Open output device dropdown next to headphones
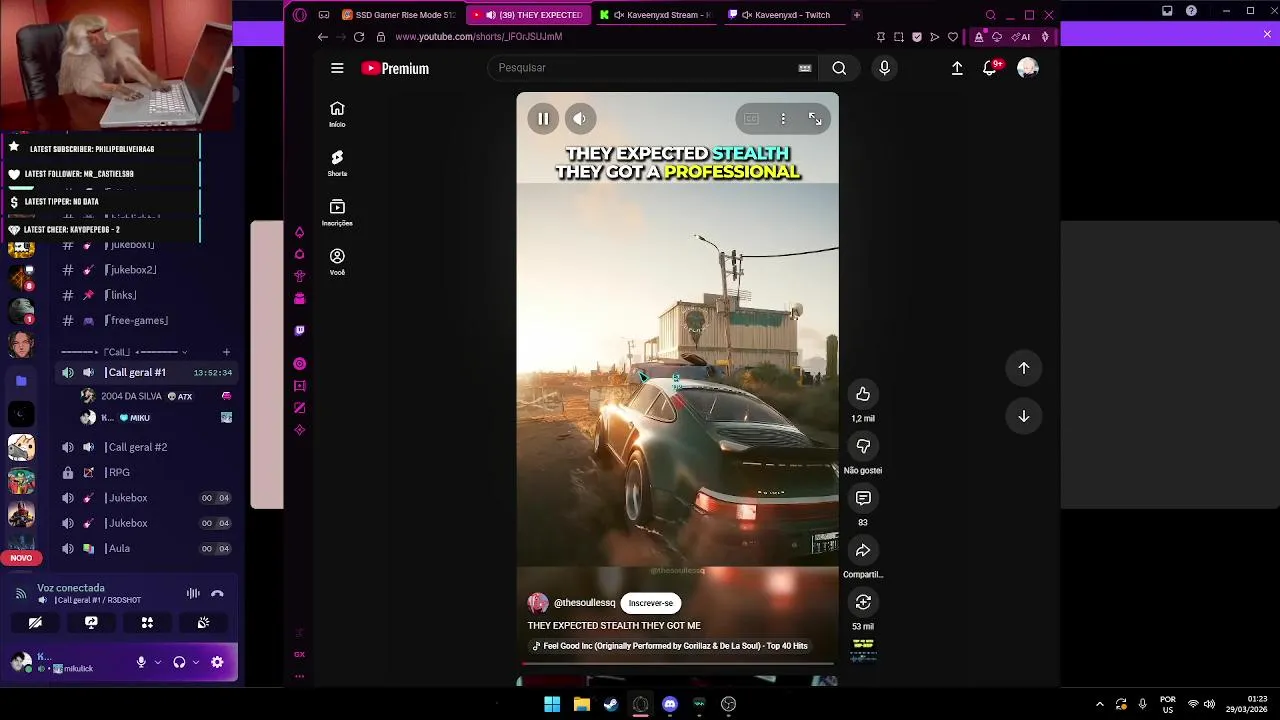This screenshot has height=720, width=1280. click(195, 662)
